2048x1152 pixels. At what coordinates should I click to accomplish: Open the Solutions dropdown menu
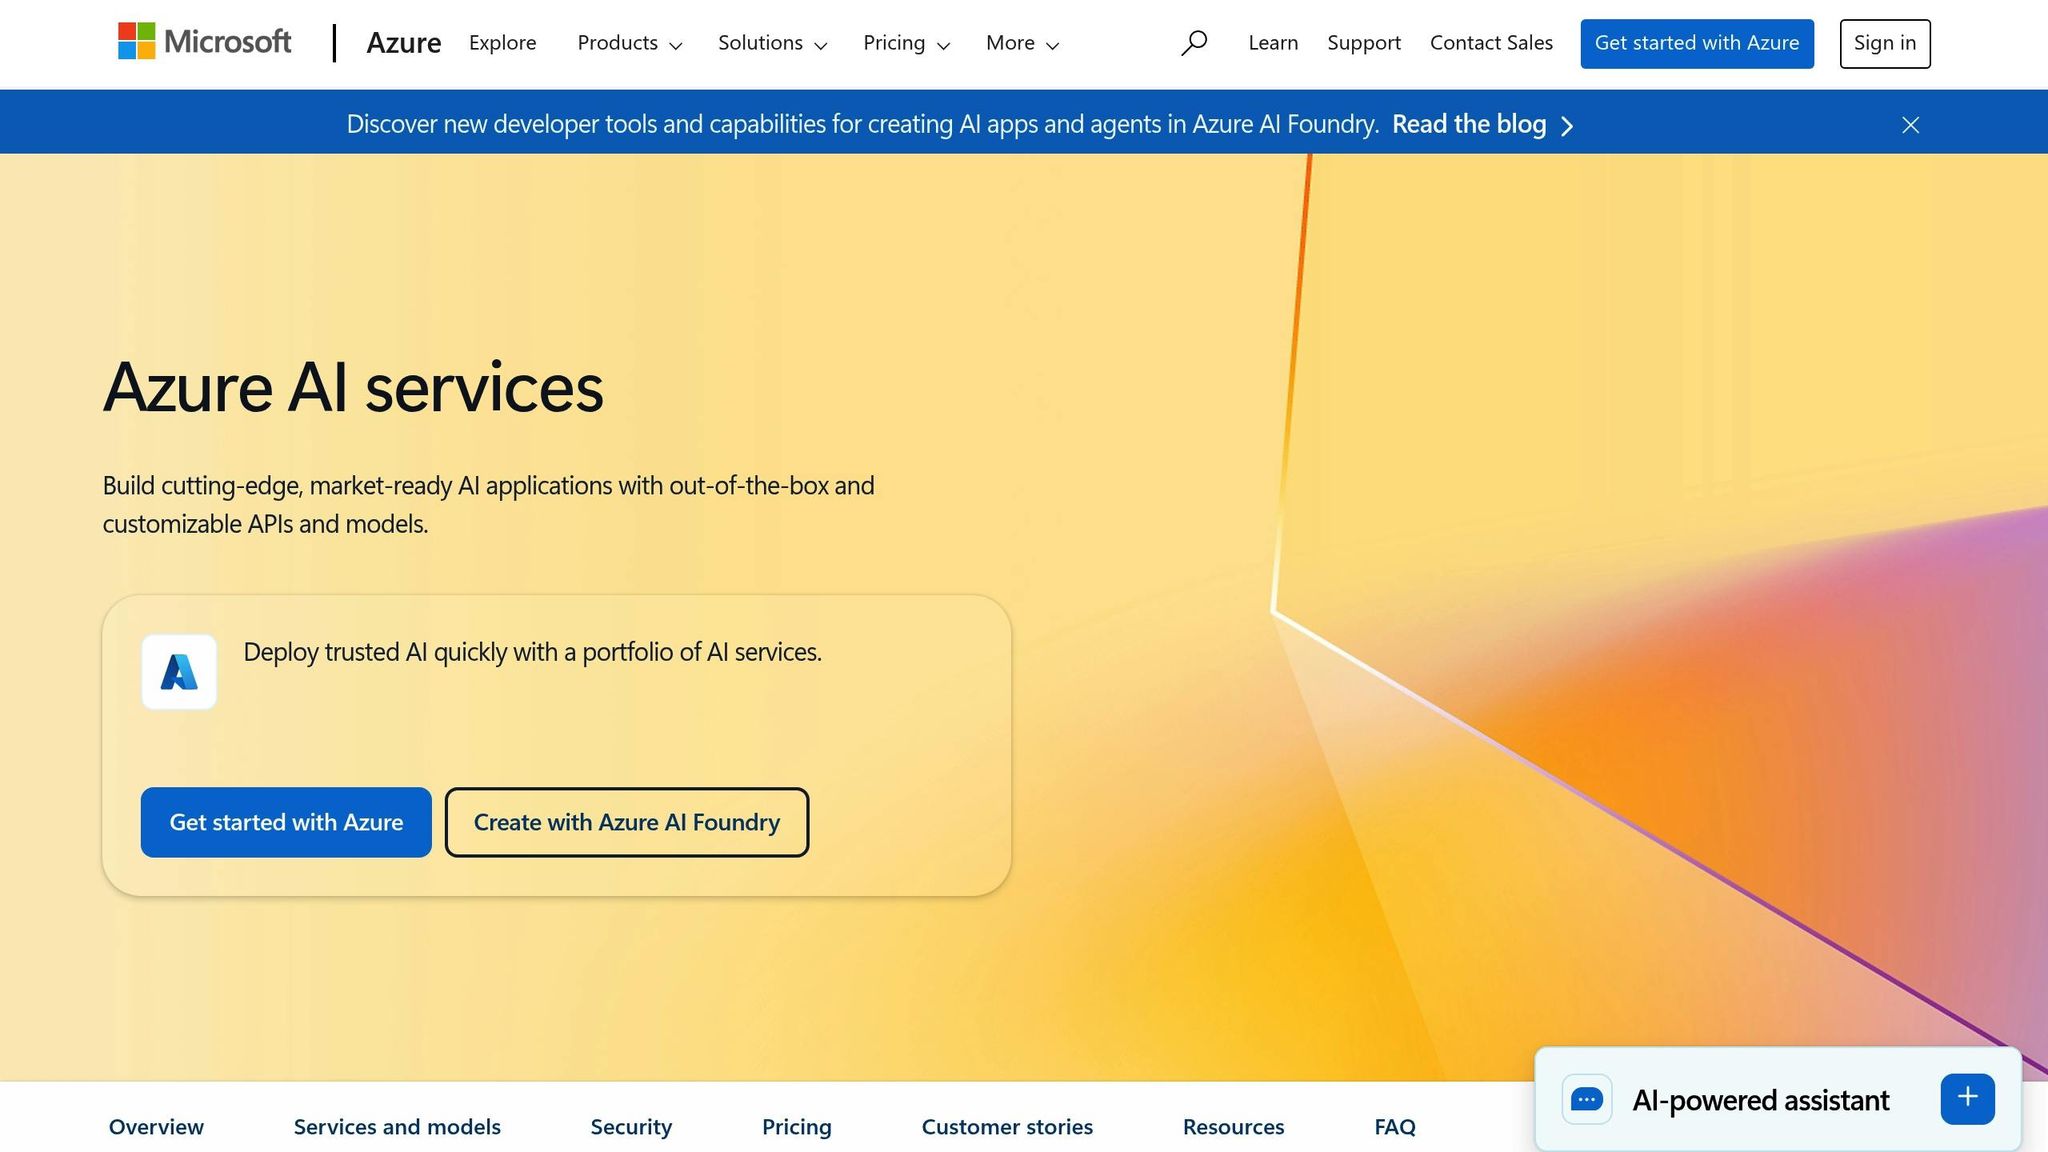pyautogui.click(x=772, y=43)
